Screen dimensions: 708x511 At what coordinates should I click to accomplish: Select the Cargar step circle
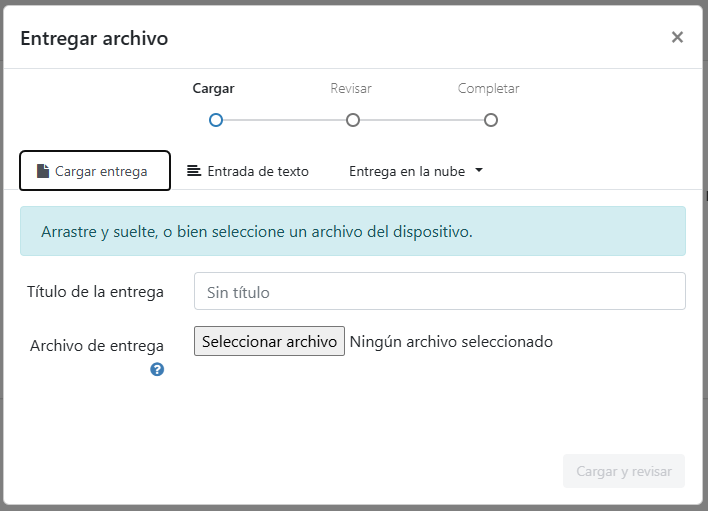[x=215, y=120]
